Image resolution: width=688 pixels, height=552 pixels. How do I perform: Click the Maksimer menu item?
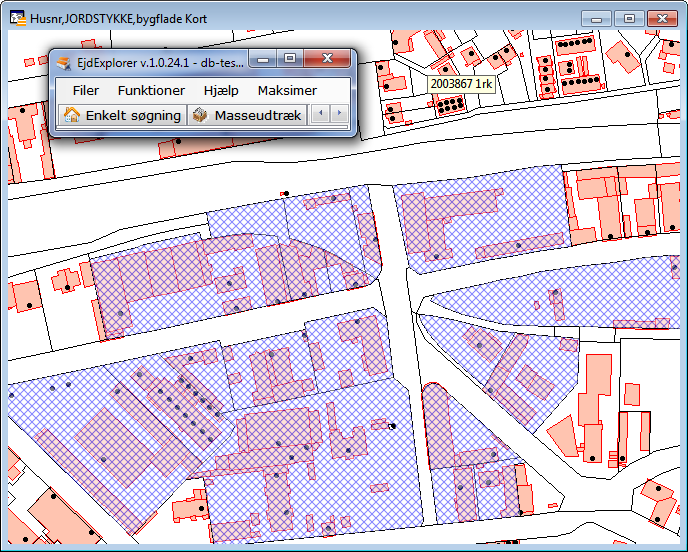(287, 90)
